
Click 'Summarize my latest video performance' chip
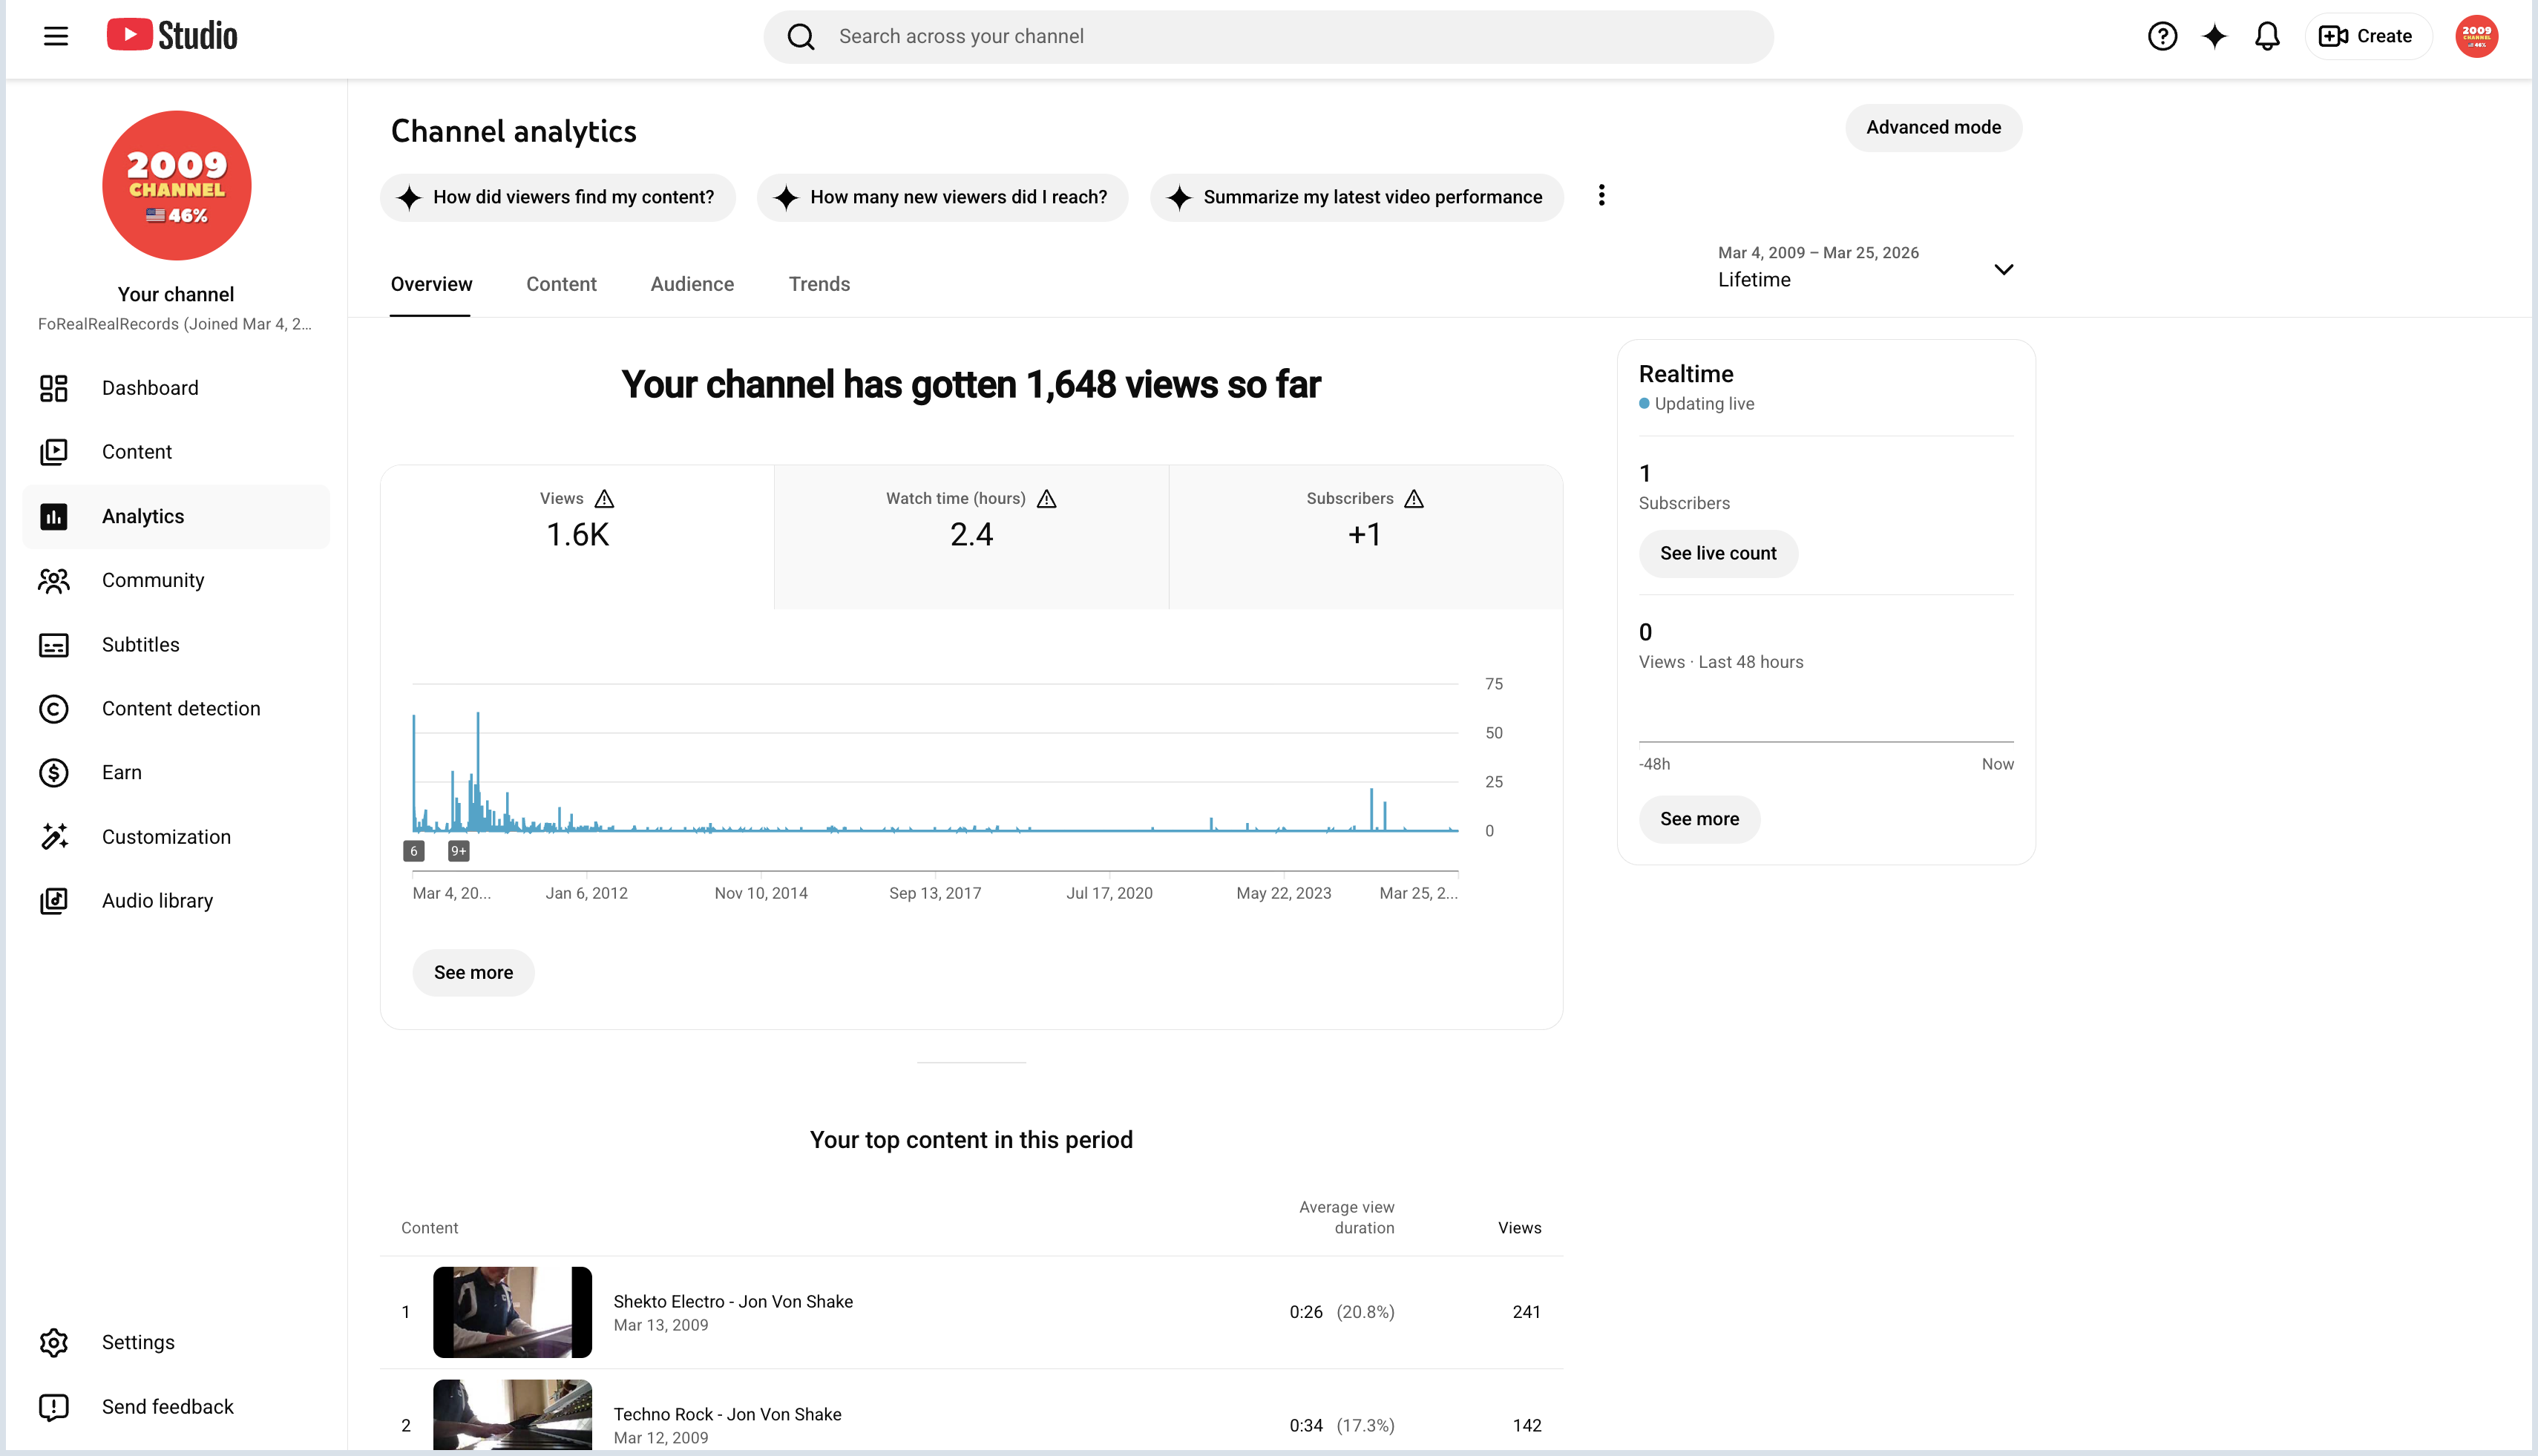(1357, 198)
